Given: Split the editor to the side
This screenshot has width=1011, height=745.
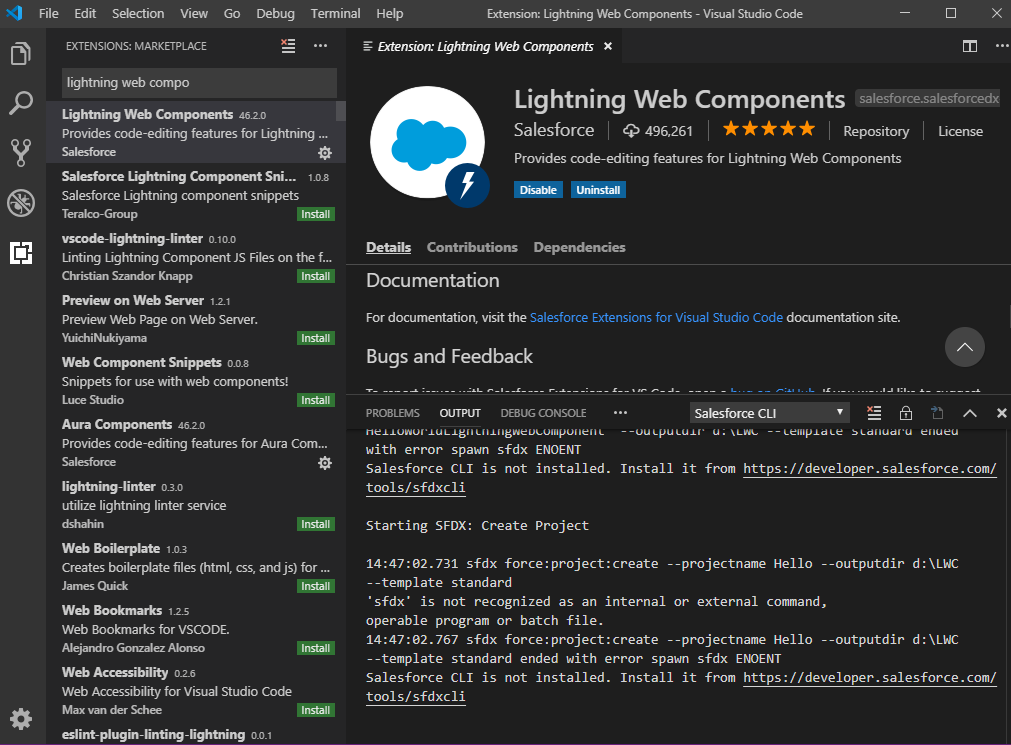Looking at the screenshot, I should (969, 46).
